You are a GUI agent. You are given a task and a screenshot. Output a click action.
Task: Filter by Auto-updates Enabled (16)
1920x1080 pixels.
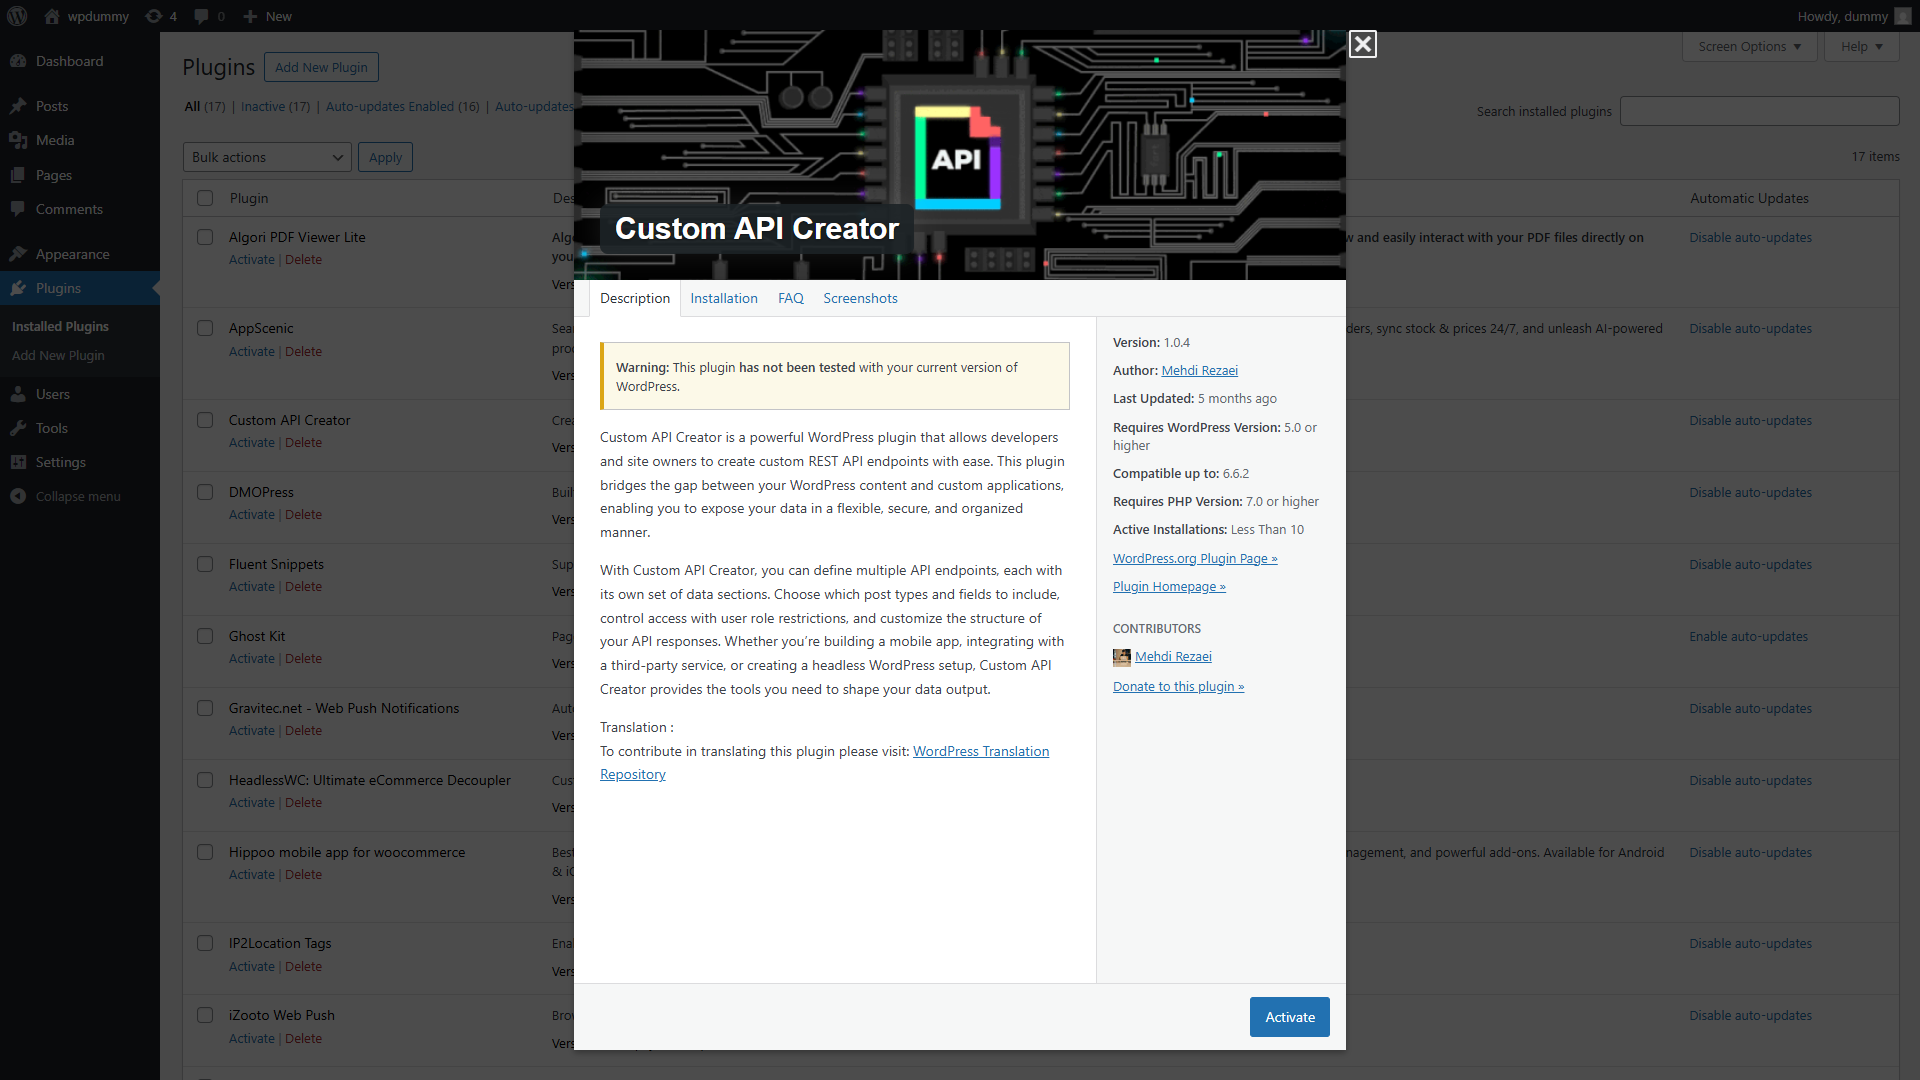[403, 106]
